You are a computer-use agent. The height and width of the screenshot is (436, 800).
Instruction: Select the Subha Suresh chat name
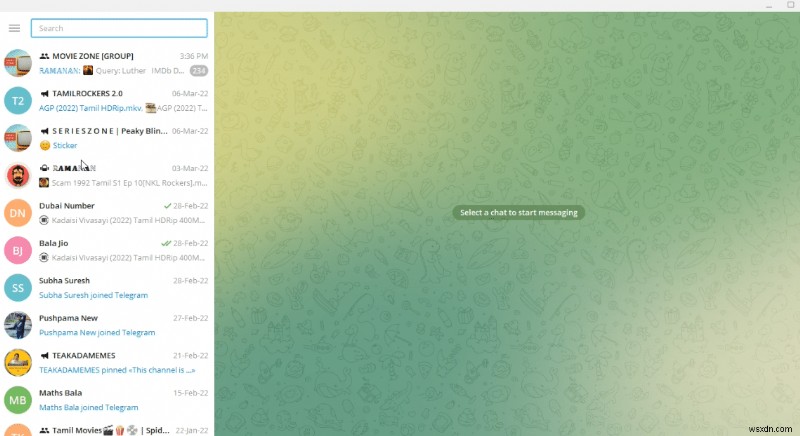pyautogui.click(x=64, y=280)
